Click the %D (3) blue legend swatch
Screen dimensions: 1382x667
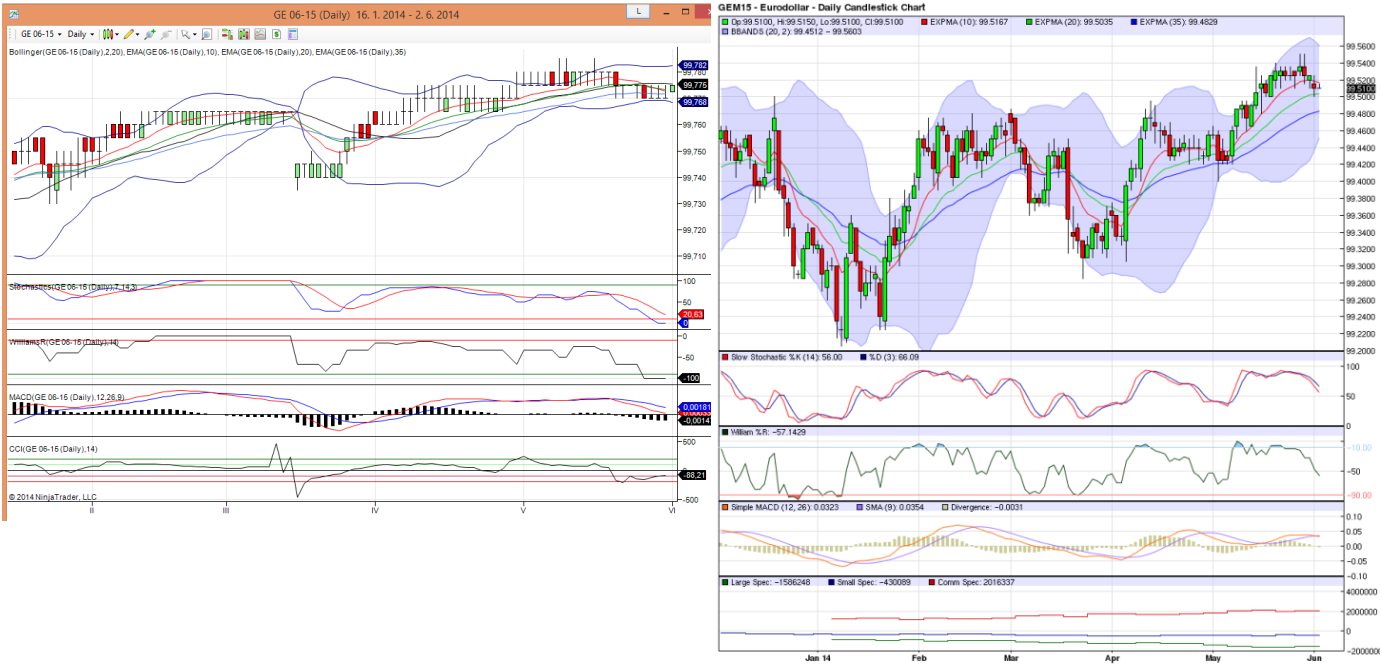pos(863,357)
